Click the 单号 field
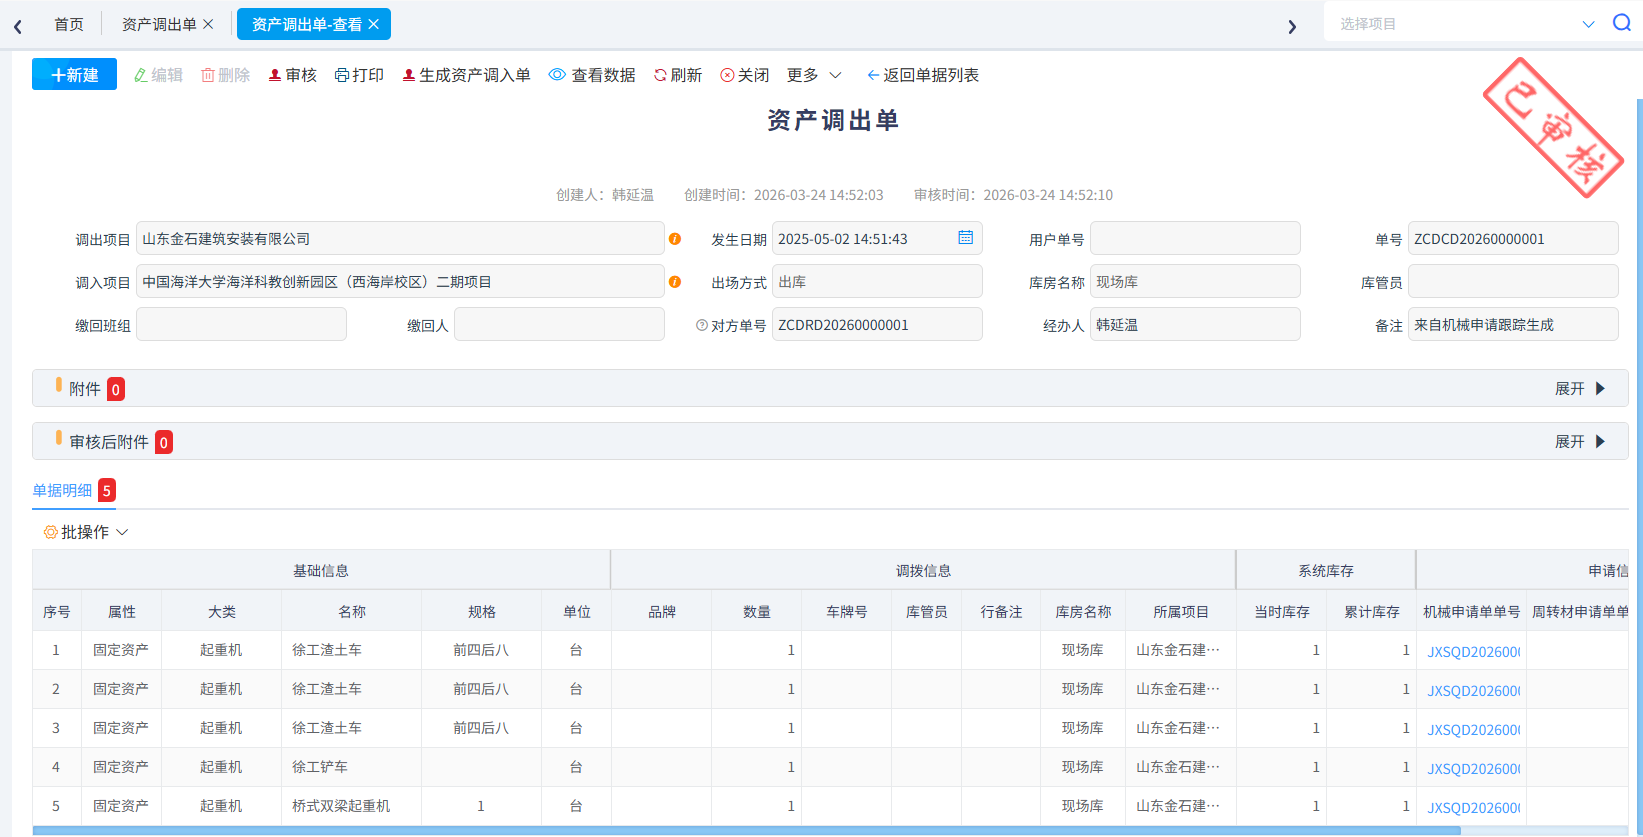The height and width of the screenshot is (837, 1643). [x=1513, y=239]
